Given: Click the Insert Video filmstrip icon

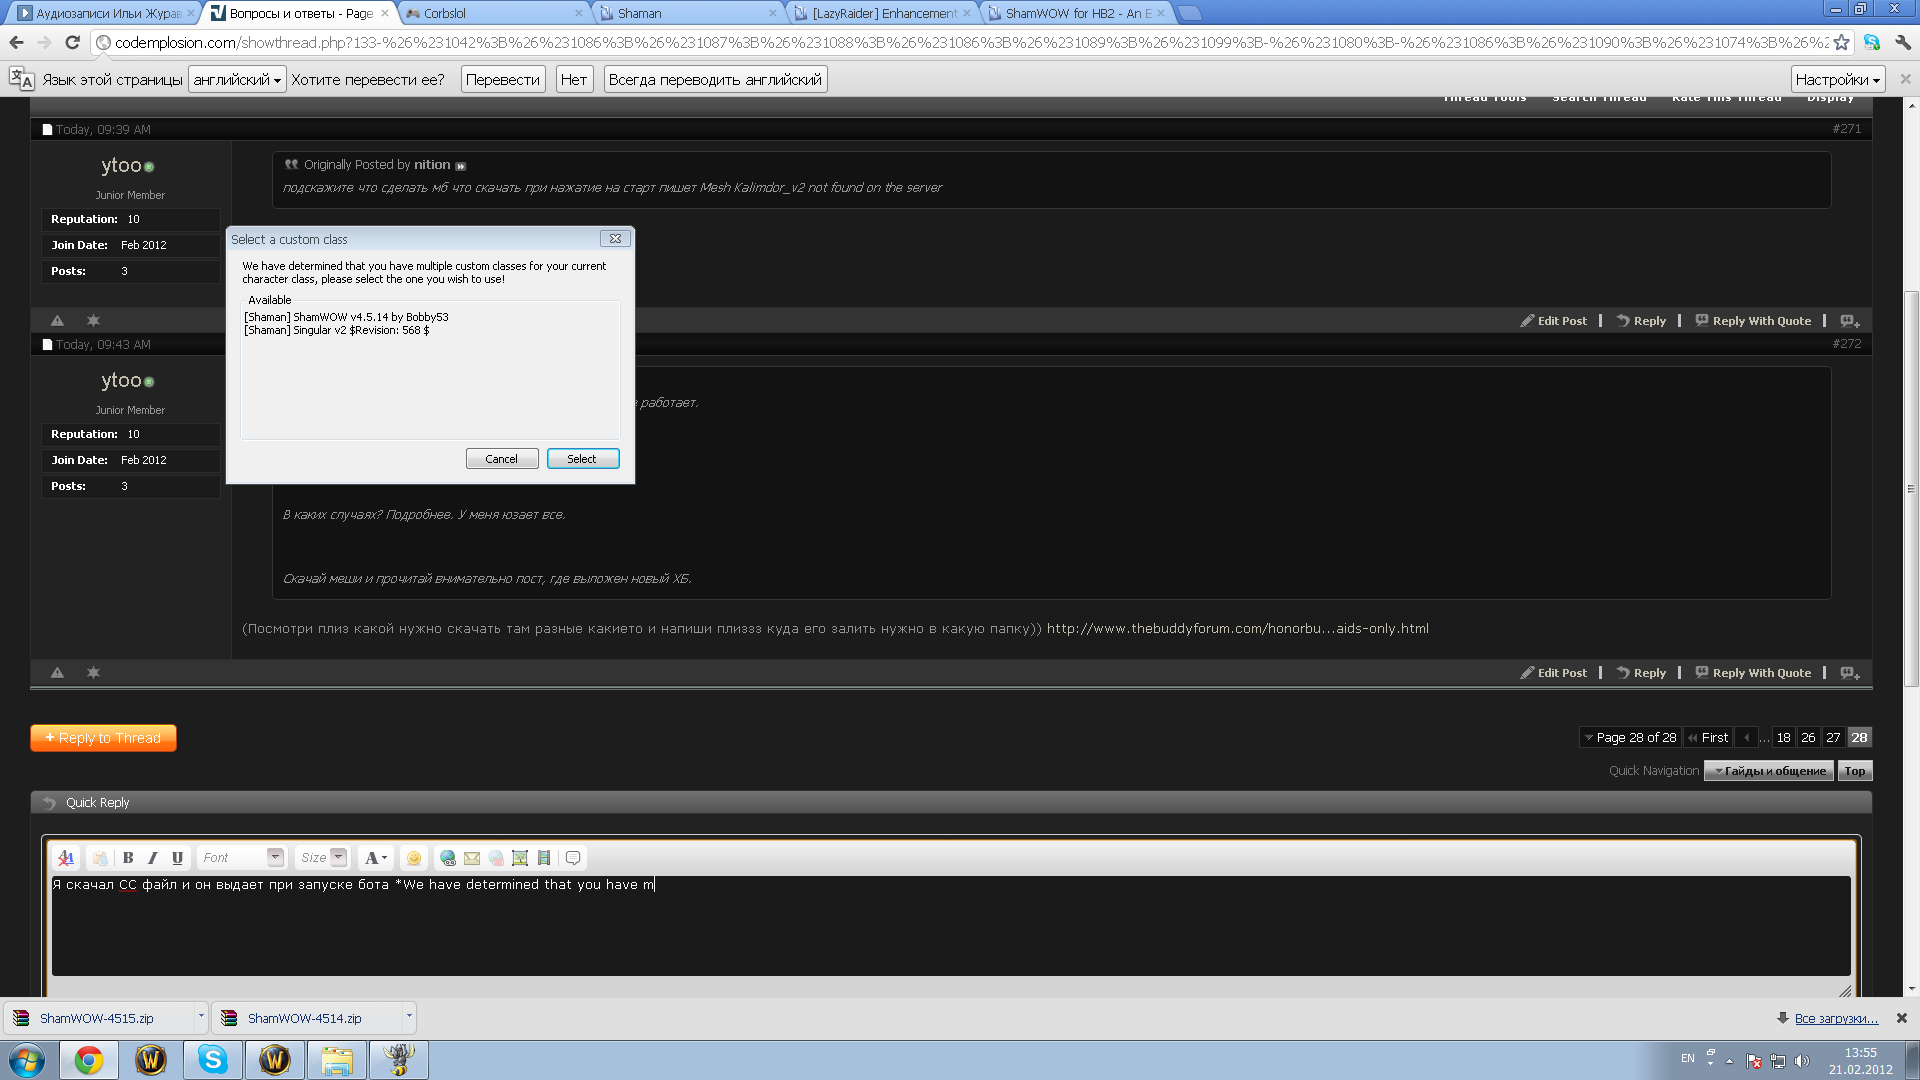Looking at the screenshot, I should tap(544, 858).
